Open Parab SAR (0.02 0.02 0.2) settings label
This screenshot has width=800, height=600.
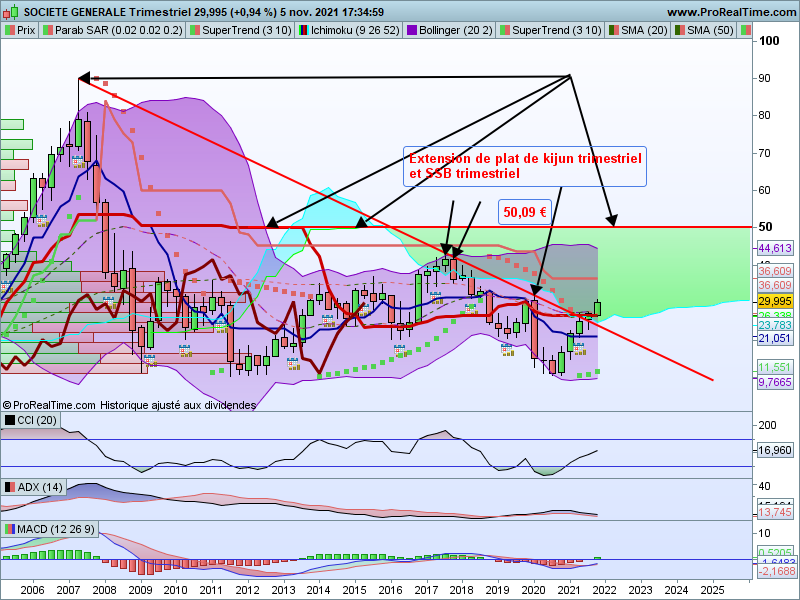pos(112,31)
